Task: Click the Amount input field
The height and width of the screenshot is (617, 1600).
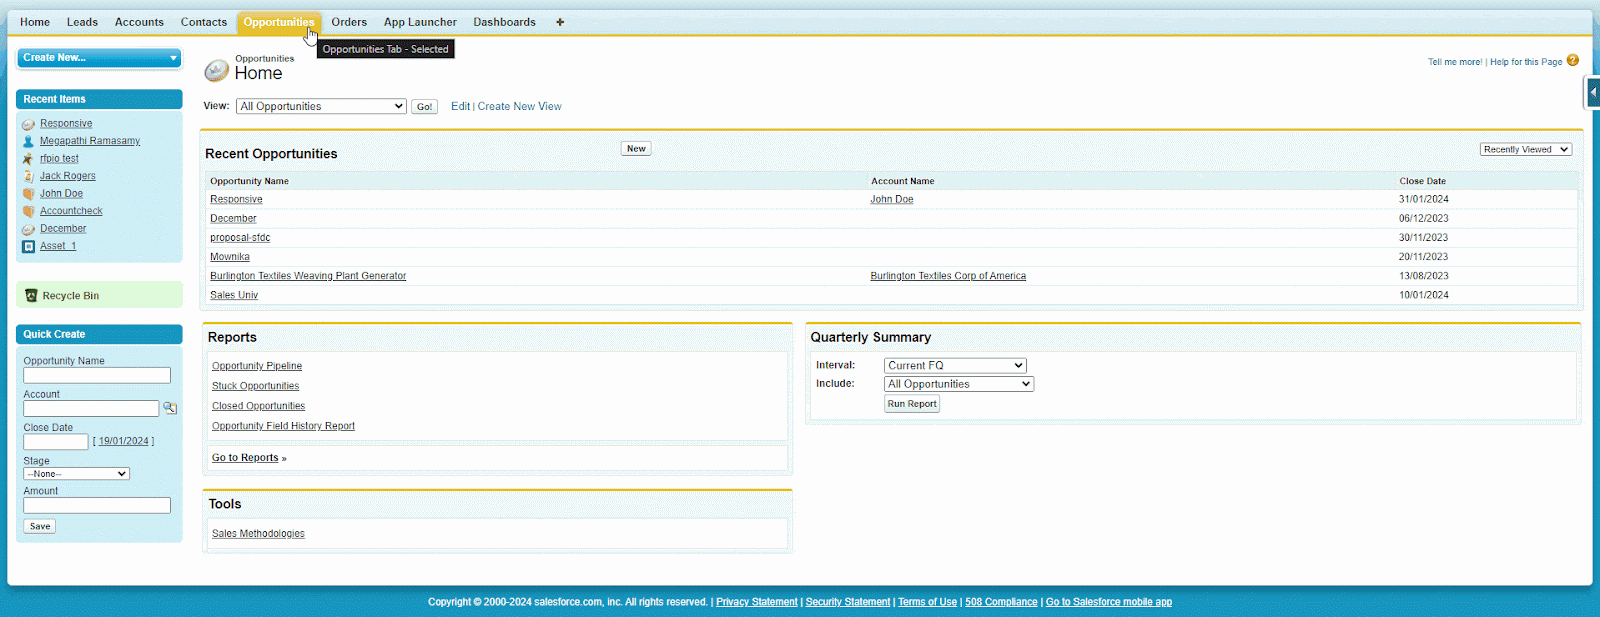Action: 97,505
